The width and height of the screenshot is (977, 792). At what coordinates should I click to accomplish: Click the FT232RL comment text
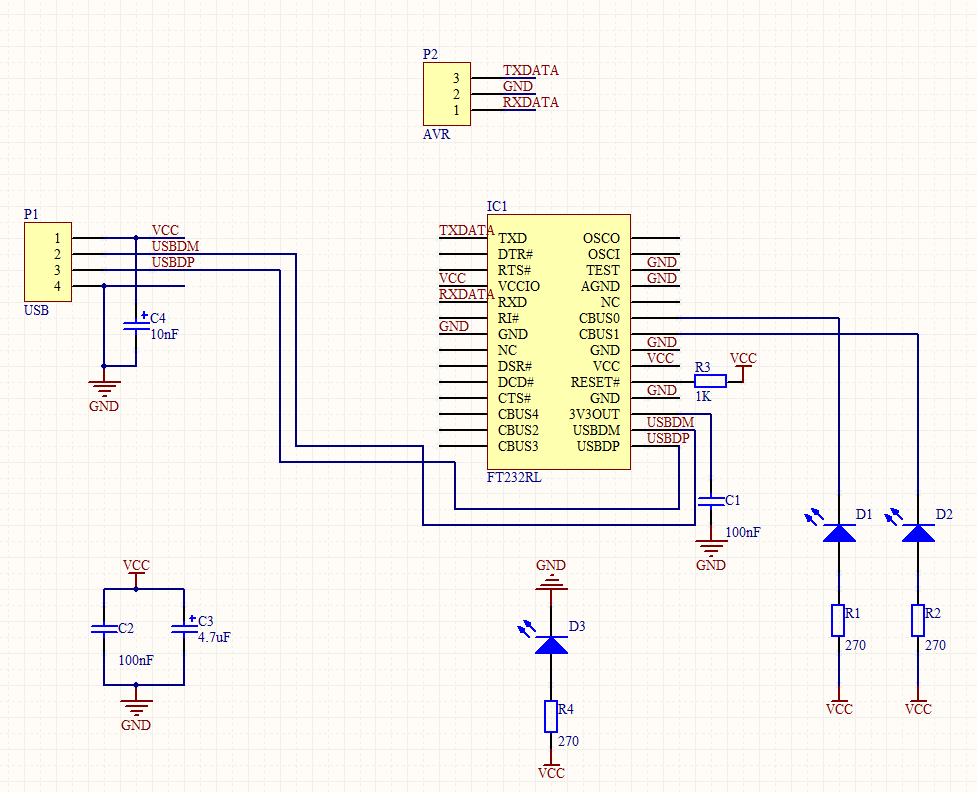[514, 477]
